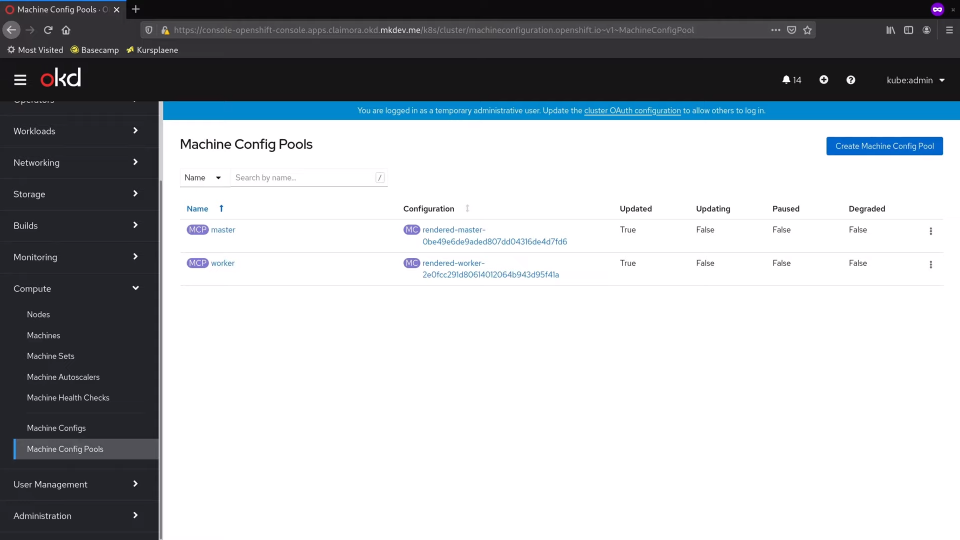Open a new browser tab
Viewport: 960px width, 540px height.
[x=136, y=9]
